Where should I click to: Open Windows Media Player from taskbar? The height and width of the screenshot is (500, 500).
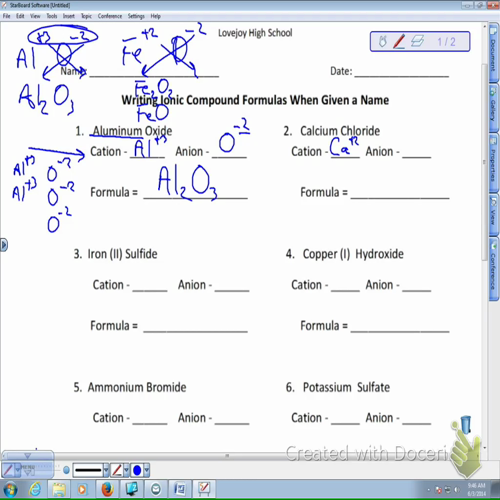click(x=82, y=490)
